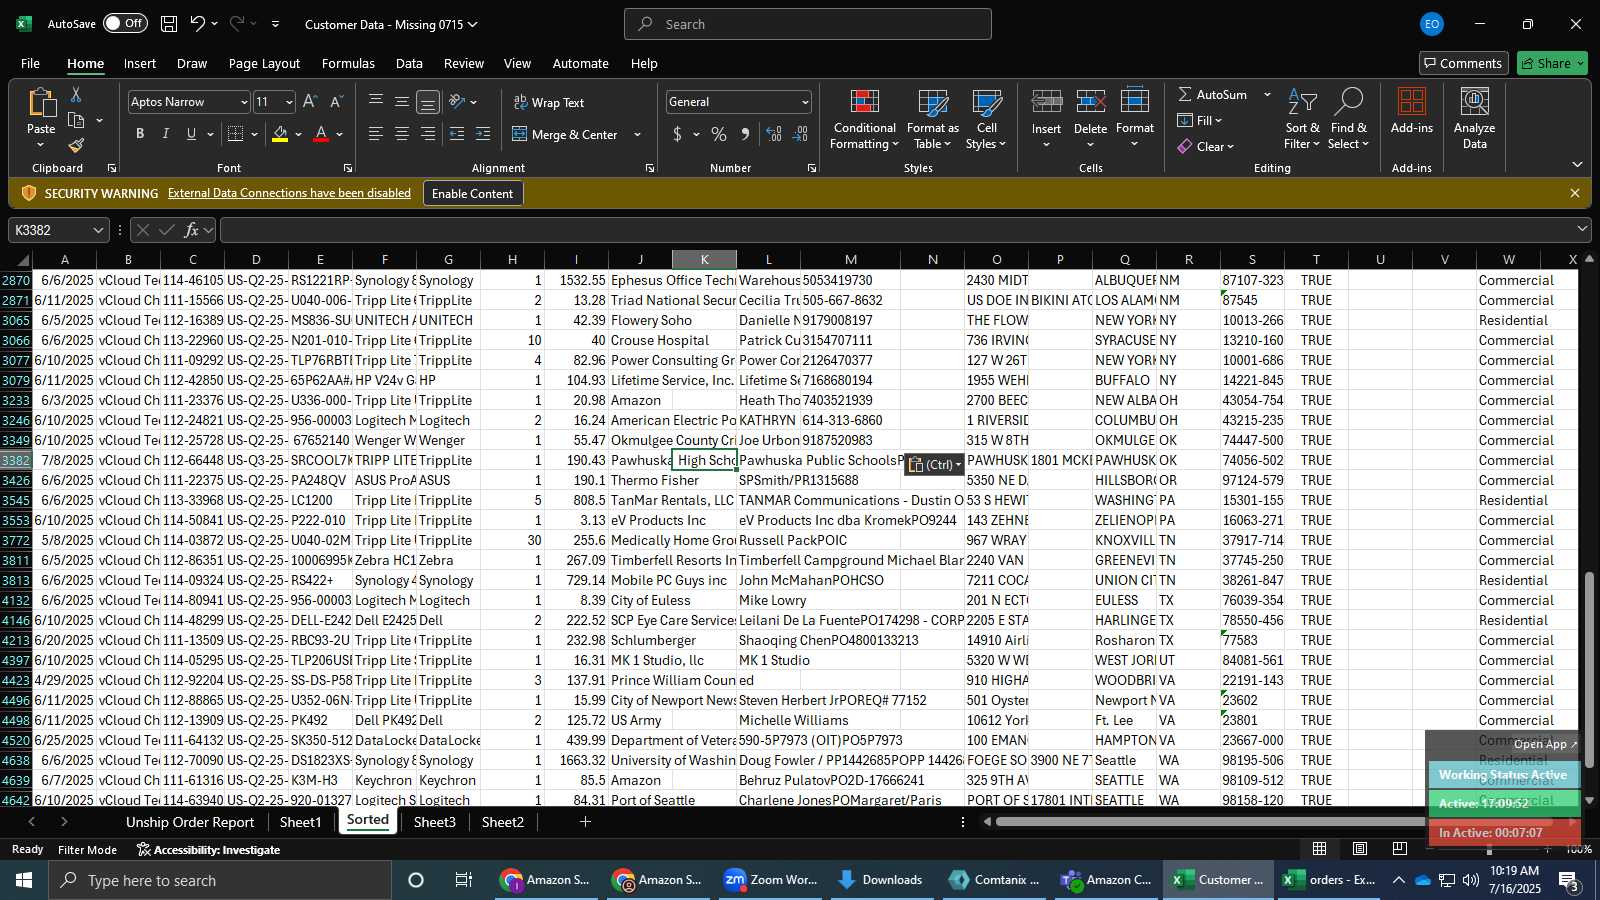Click the Undo arrow icon
1600x900 pixels.
197,24
